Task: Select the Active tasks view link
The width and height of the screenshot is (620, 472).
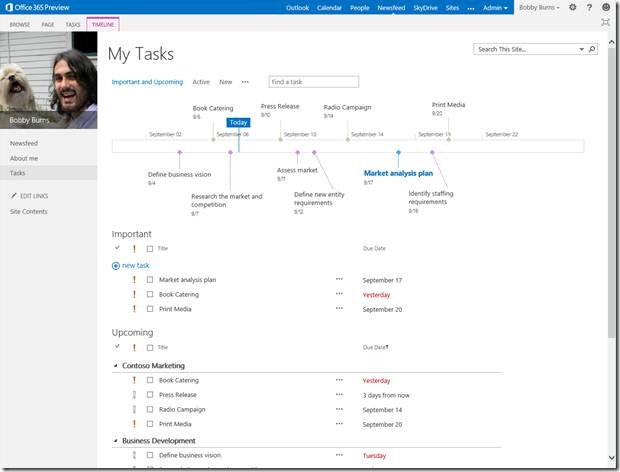Action: click(201, 82)
